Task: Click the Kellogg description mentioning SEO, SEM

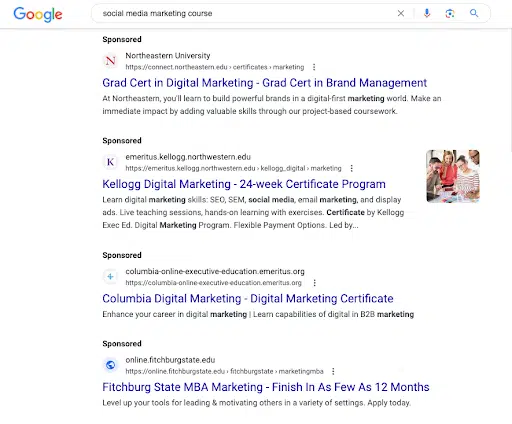Action: (253, 212)
